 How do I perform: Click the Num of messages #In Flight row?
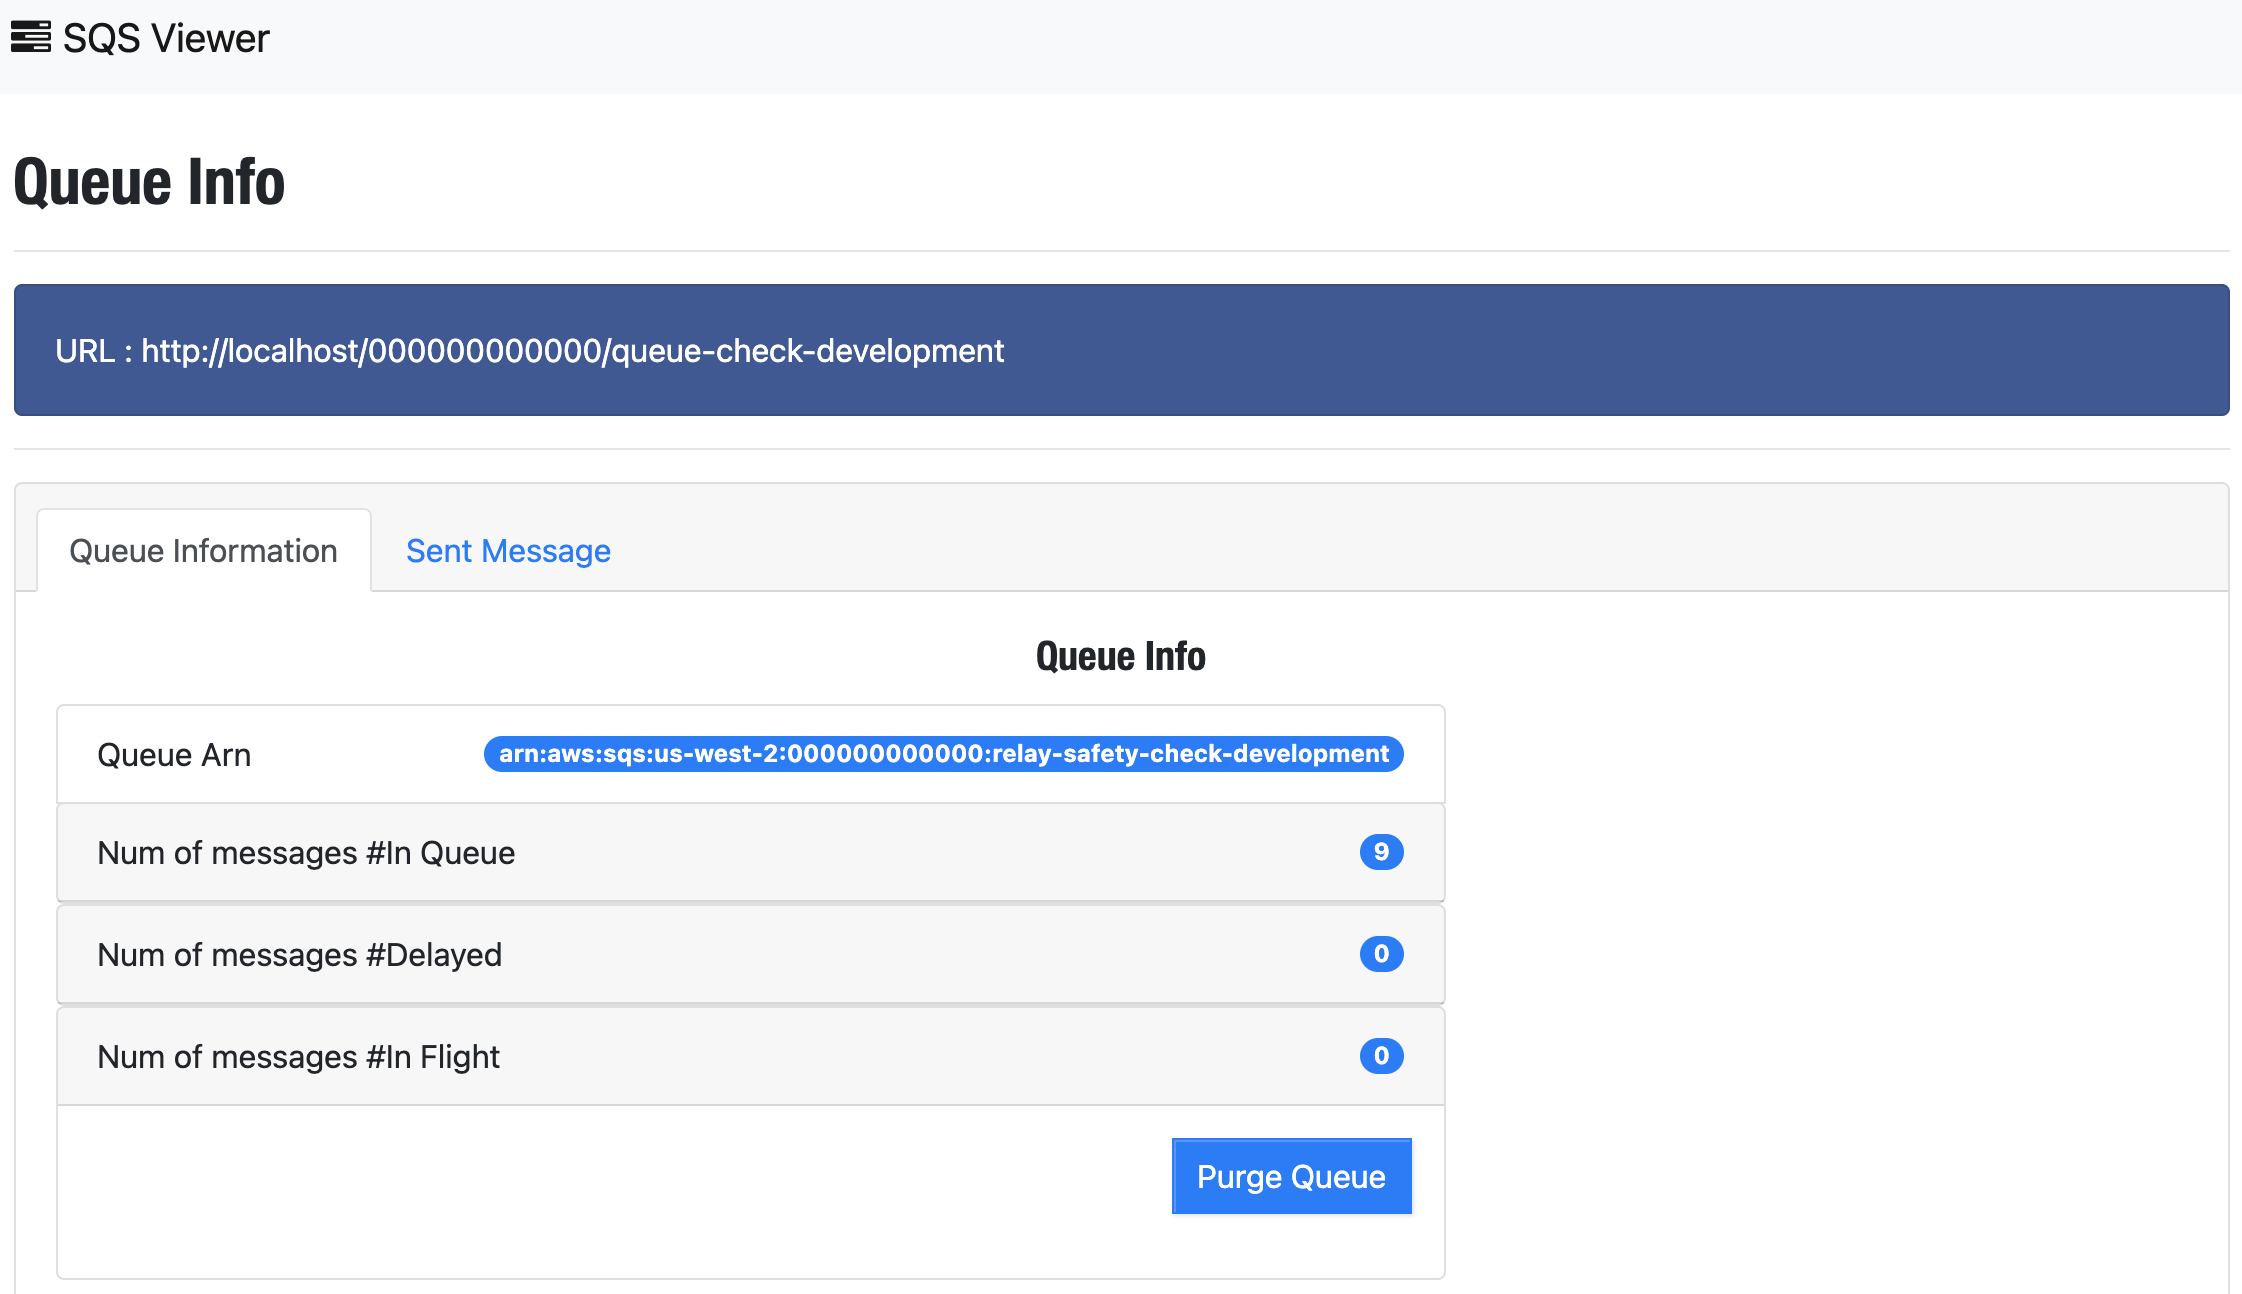pos(700,1055)
